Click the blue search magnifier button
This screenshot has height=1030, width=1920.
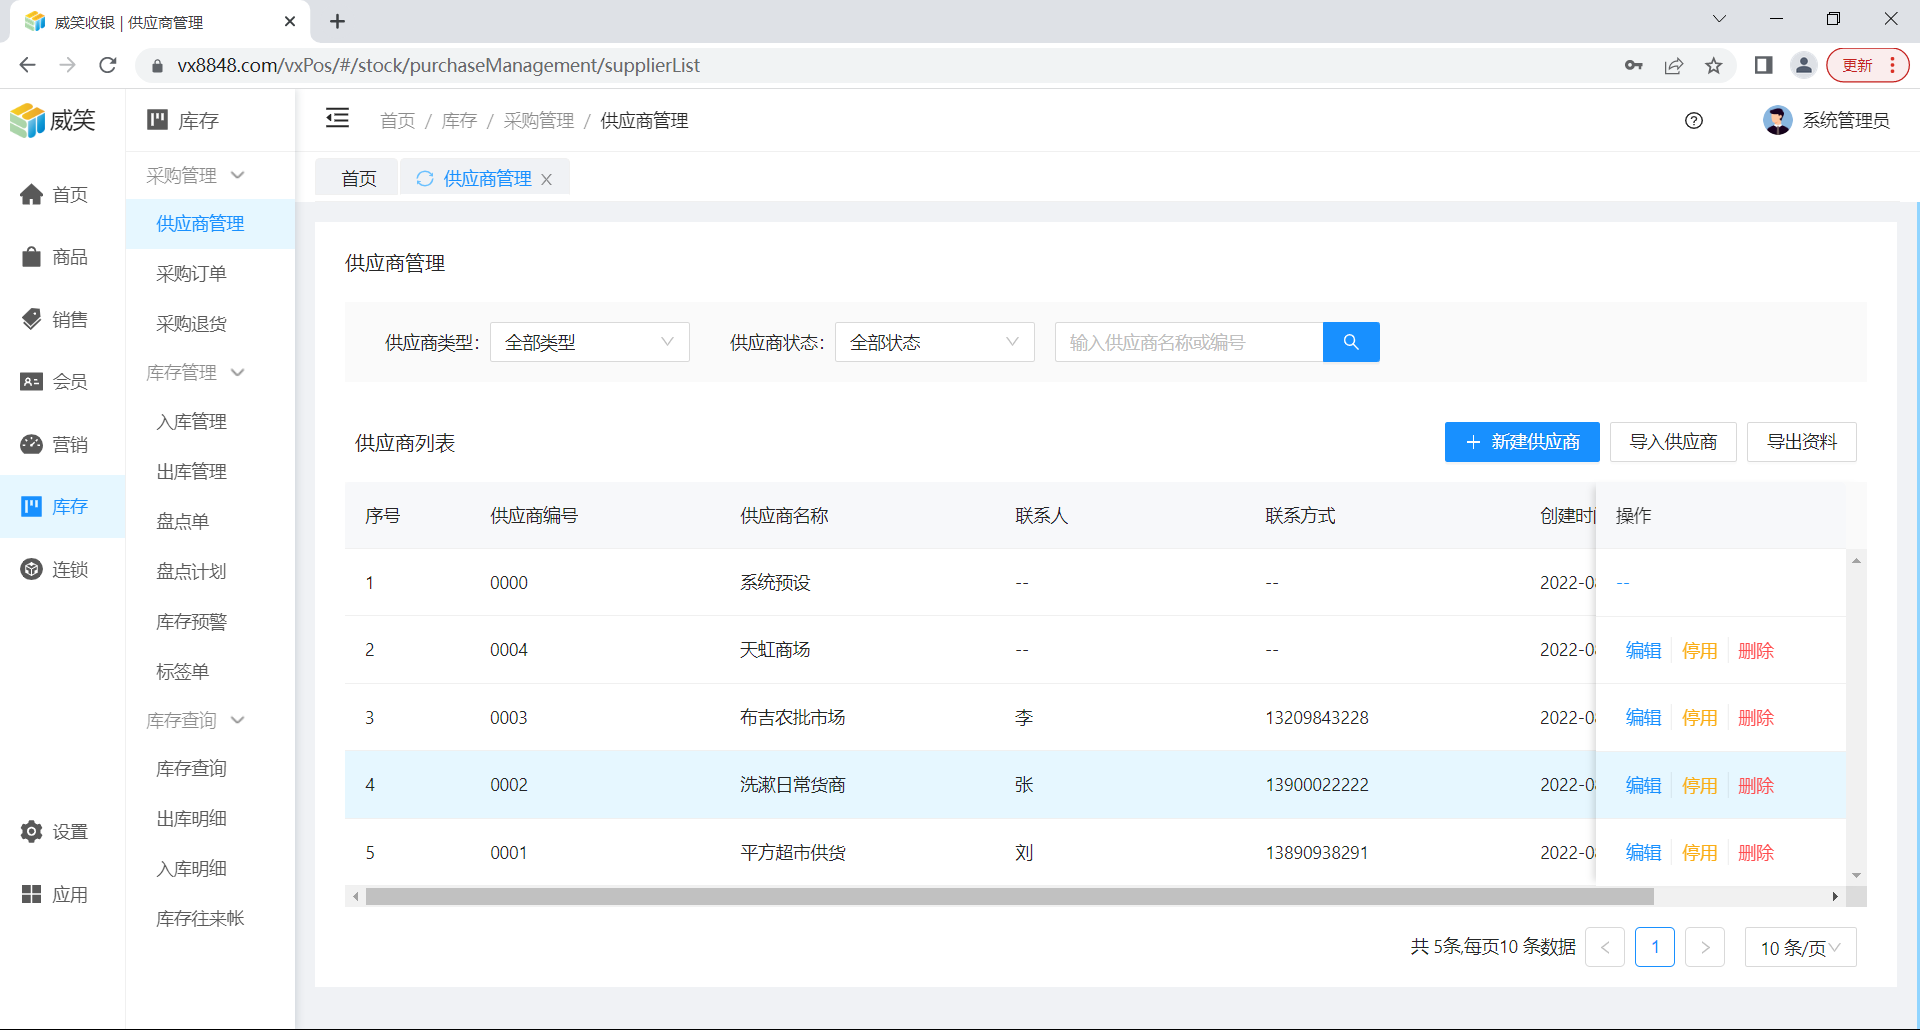[x=1350, y=342]
